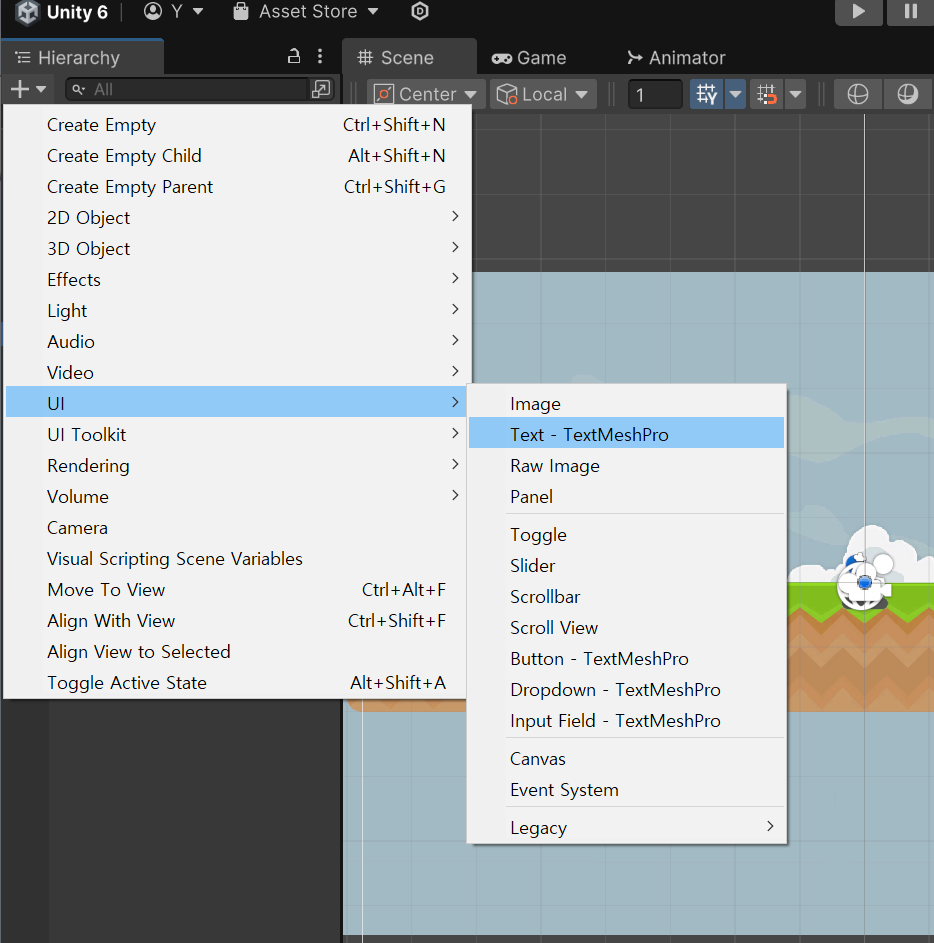The height and width of the screenshot is (943, 934).
Task: Create a UI Slider
Action: point(626,566)
